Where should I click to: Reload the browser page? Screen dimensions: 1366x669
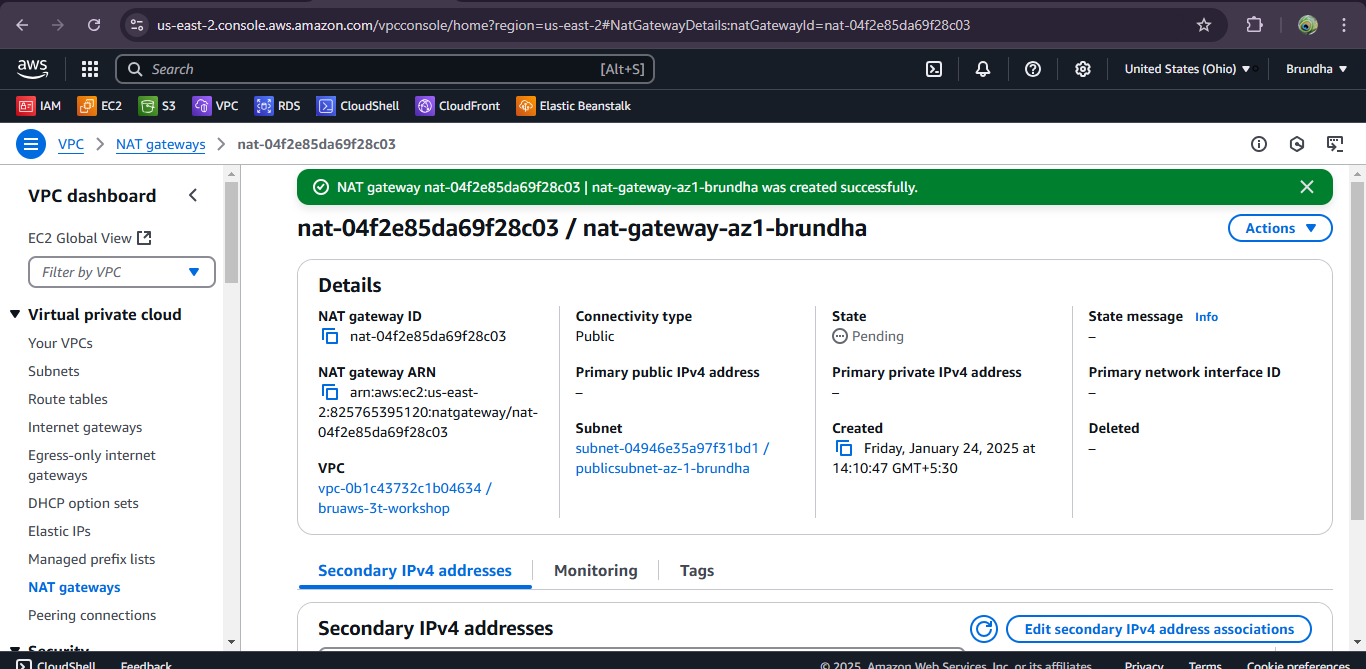click(x=94, y=25)
